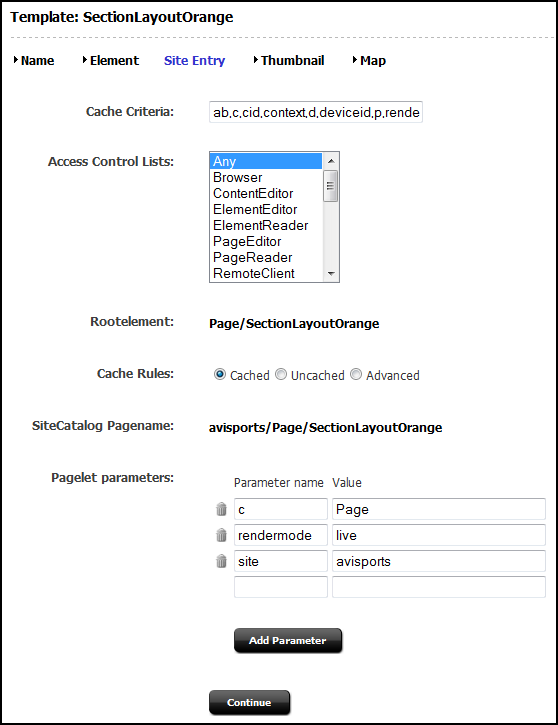Focus the empty parameter value field

[439, 587]
